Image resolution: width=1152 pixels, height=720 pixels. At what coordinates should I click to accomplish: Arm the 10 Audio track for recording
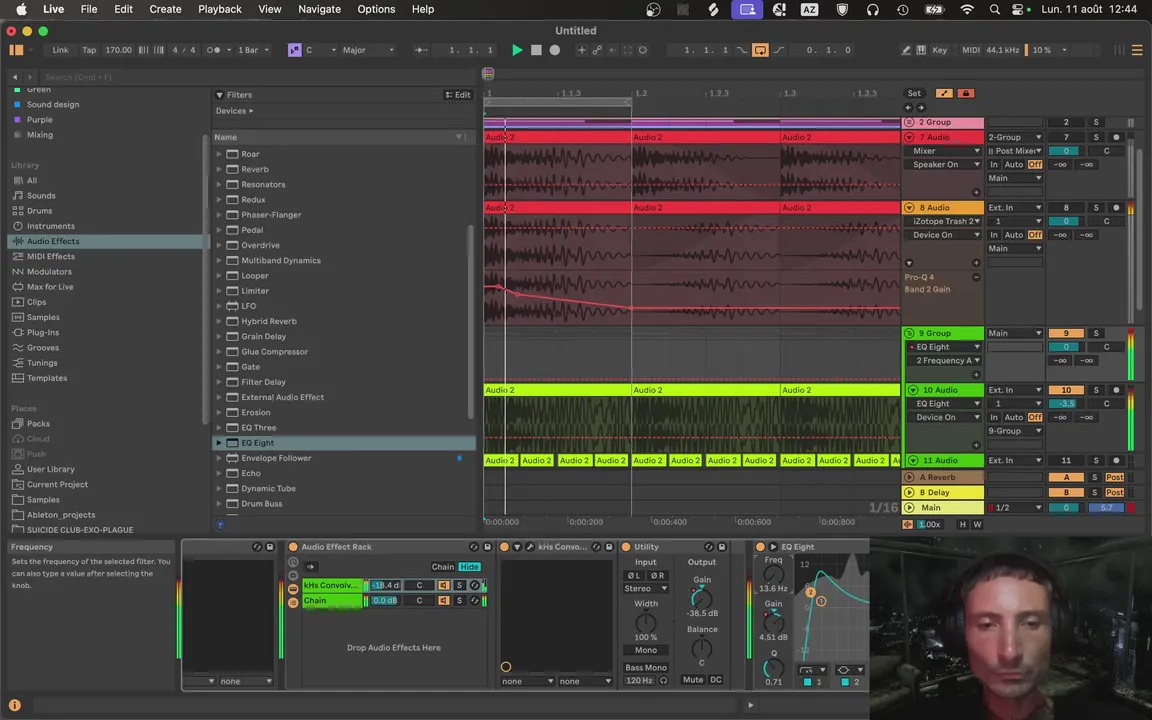1116,389
